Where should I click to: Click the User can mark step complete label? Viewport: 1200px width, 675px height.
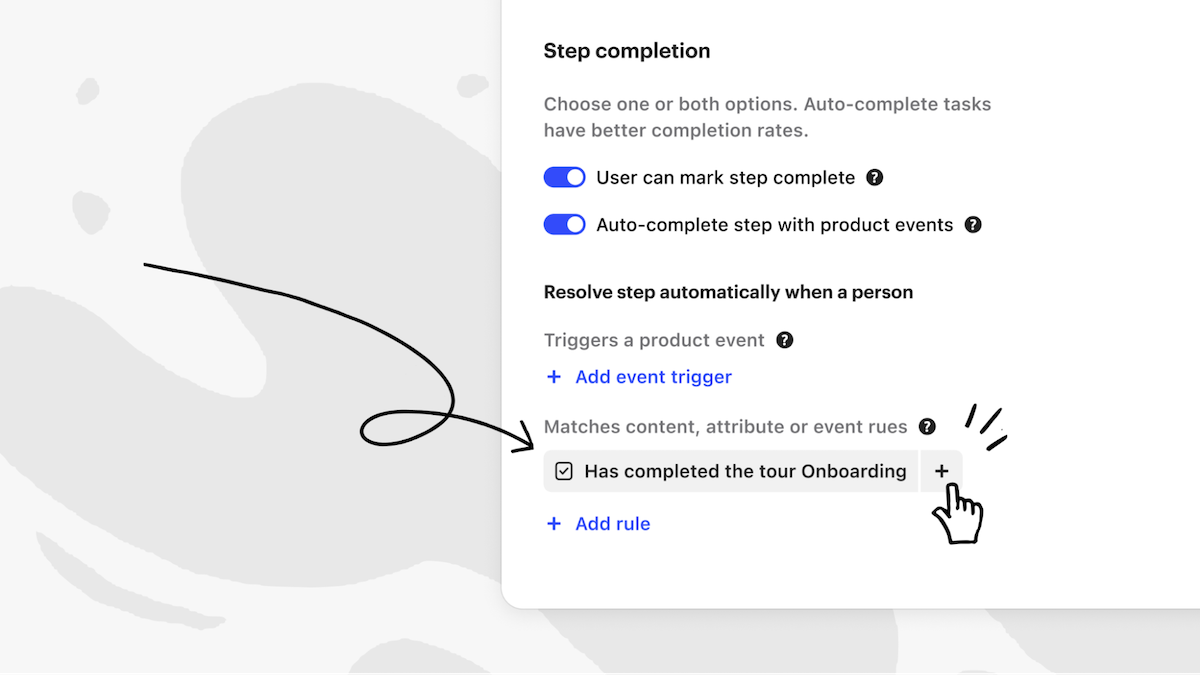pyautogui.click(x=725, y=178)
